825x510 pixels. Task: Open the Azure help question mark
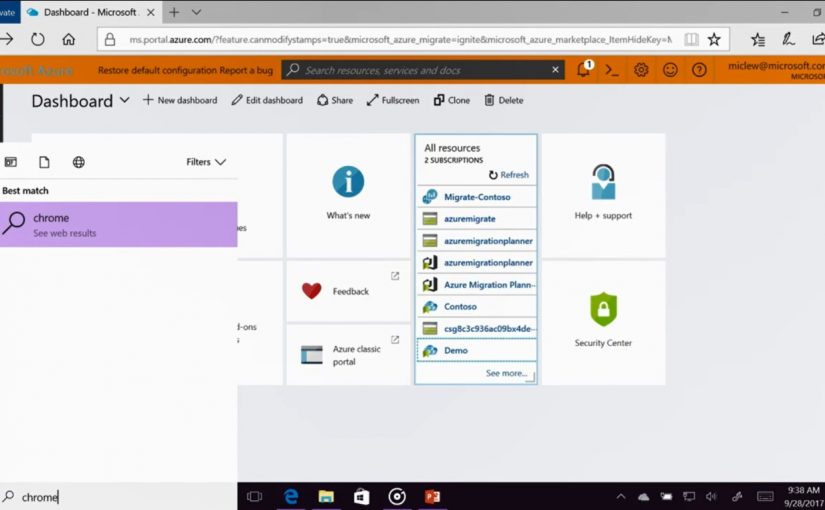pyautogui.click(x=699, y=70)
